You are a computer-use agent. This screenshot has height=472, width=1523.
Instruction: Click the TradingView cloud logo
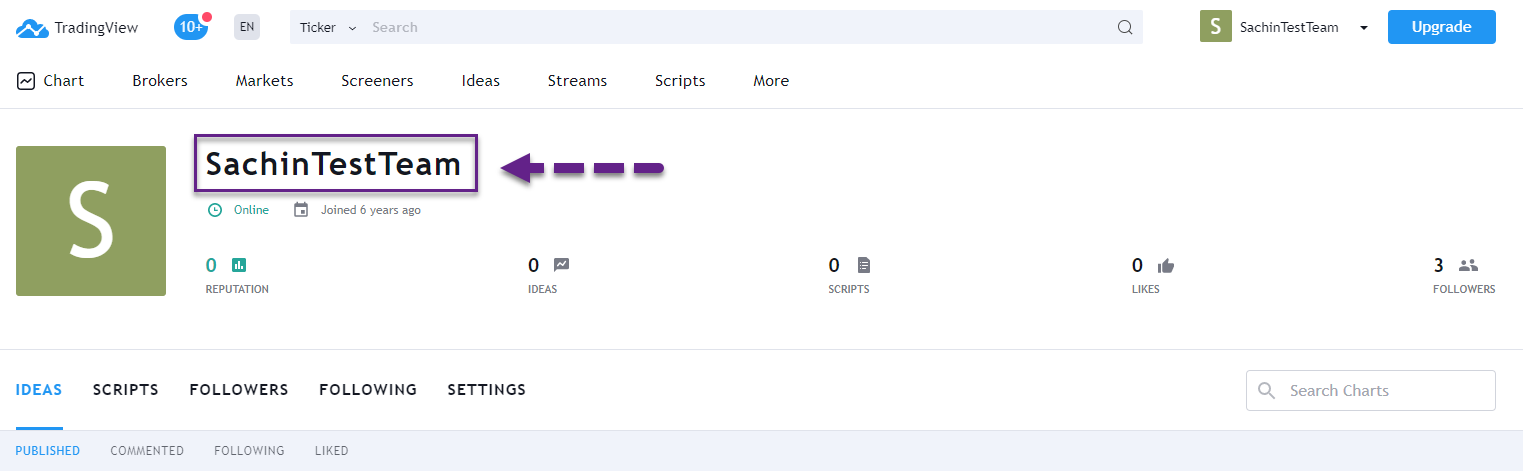pyautogui.click(x=32, y=28)
